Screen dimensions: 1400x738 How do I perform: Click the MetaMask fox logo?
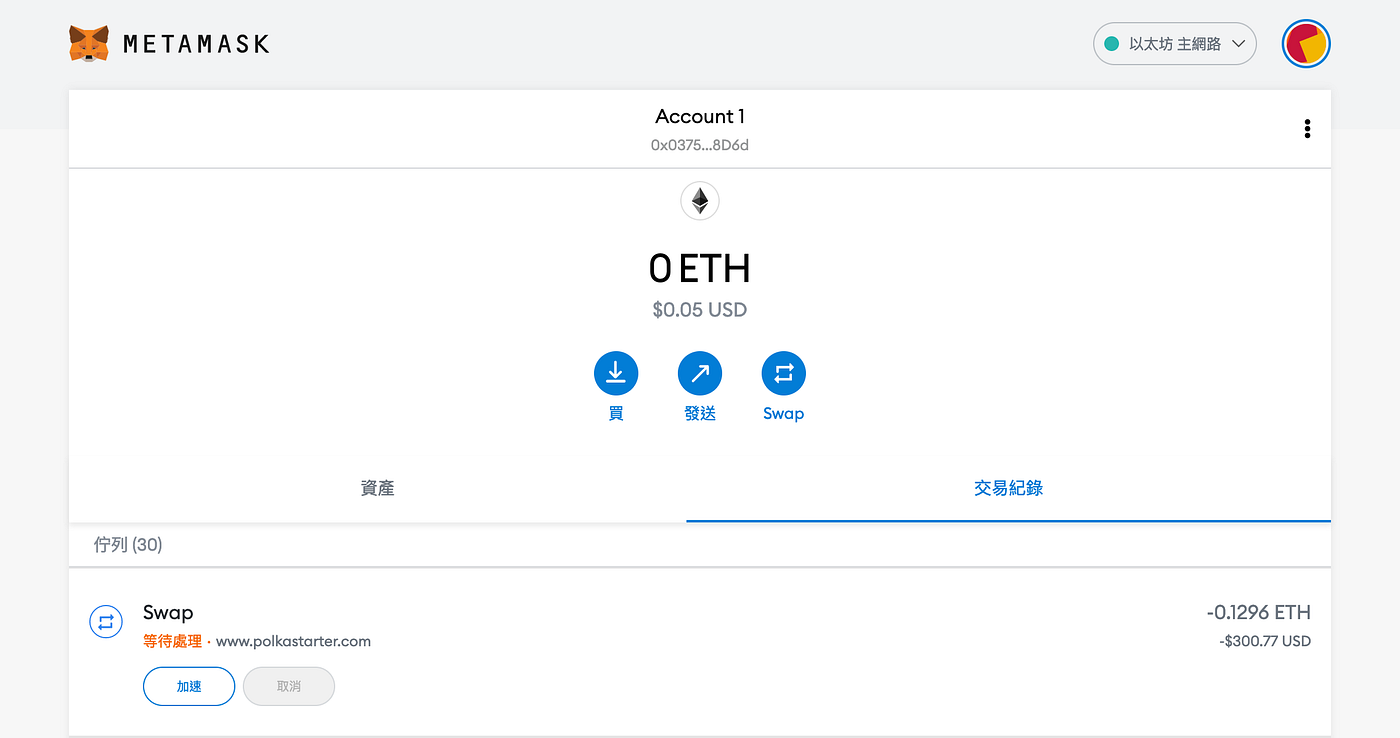point(89,44)
